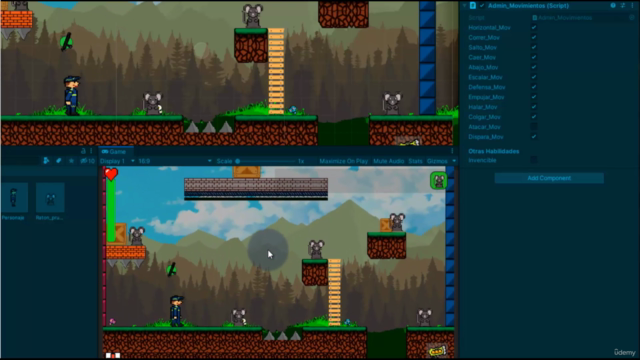Enable the Invencible checkbox
The width and height of the screenshot is (640, 360).
[x=534, y=160]
